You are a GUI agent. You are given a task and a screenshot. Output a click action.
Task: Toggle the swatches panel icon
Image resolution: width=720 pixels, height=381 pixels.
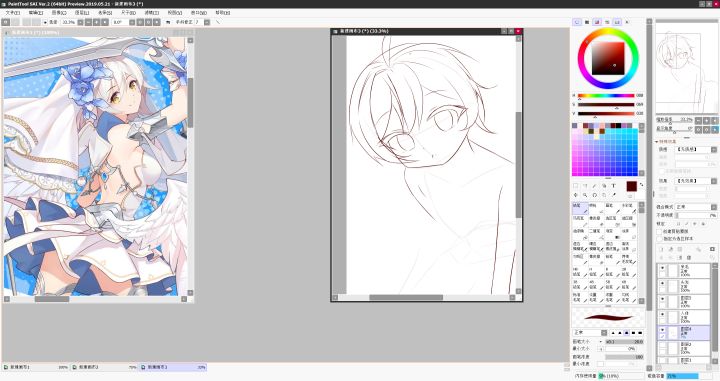(617, 22)
